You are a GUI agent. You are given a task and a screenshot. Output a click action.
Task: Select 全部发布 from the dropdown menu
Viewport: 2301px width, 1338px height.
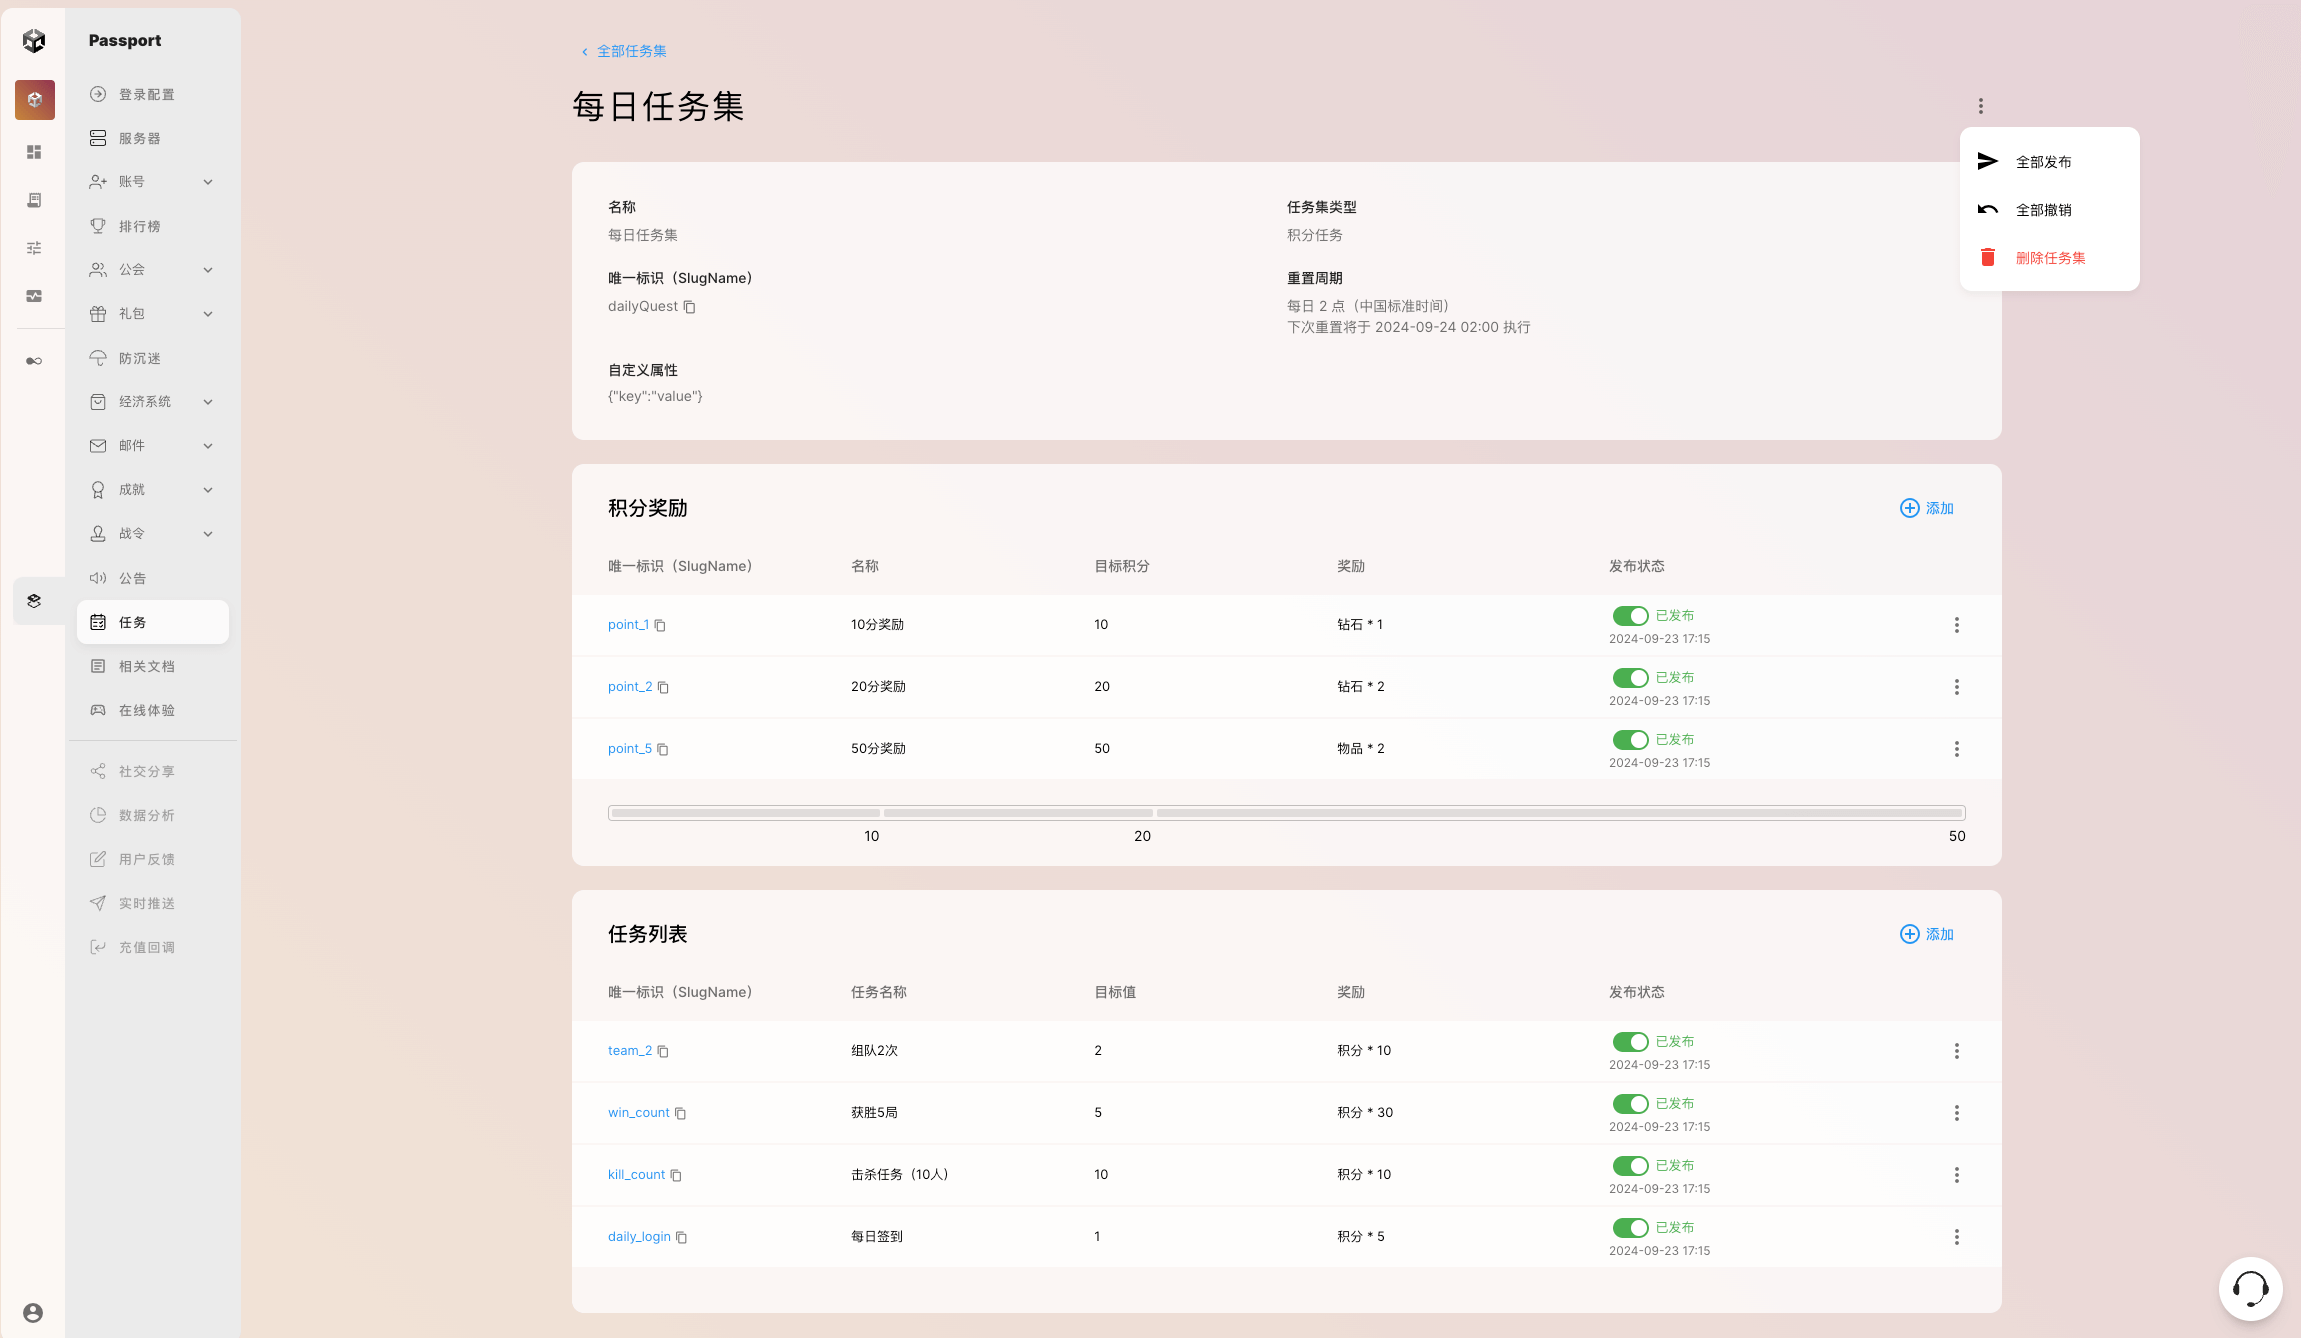[2043, 162]
